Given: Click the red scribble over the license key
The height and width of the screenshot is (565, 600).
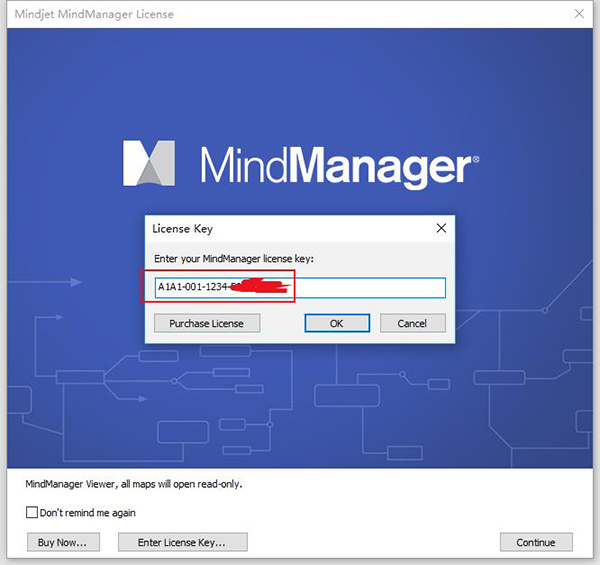Looking at the screenshot, I should [260, 288].
